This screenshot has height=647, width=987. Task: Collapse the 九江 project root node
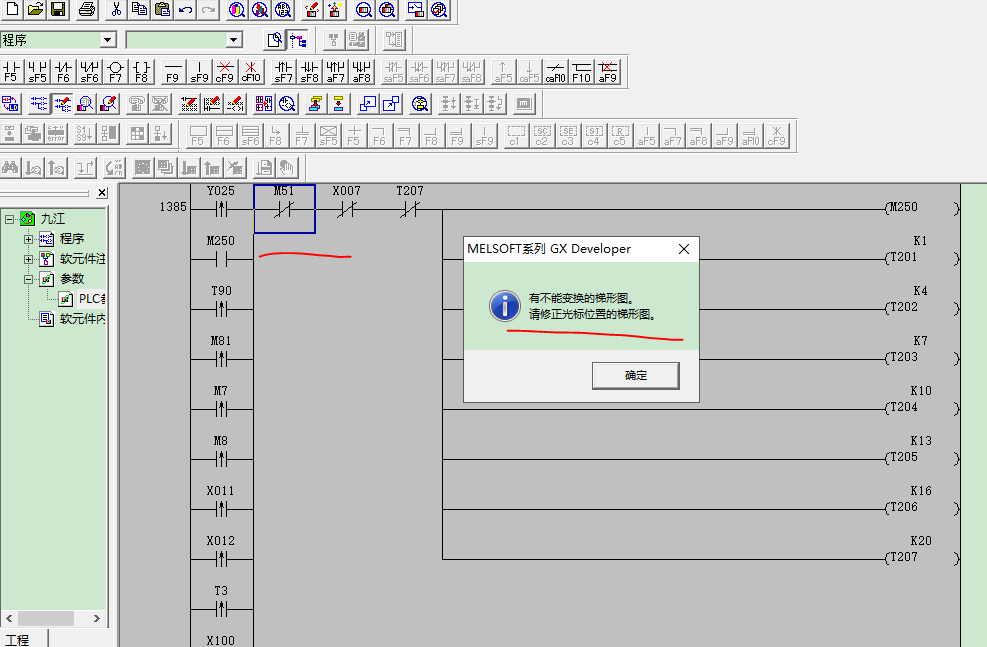click(x=9, y=219)
